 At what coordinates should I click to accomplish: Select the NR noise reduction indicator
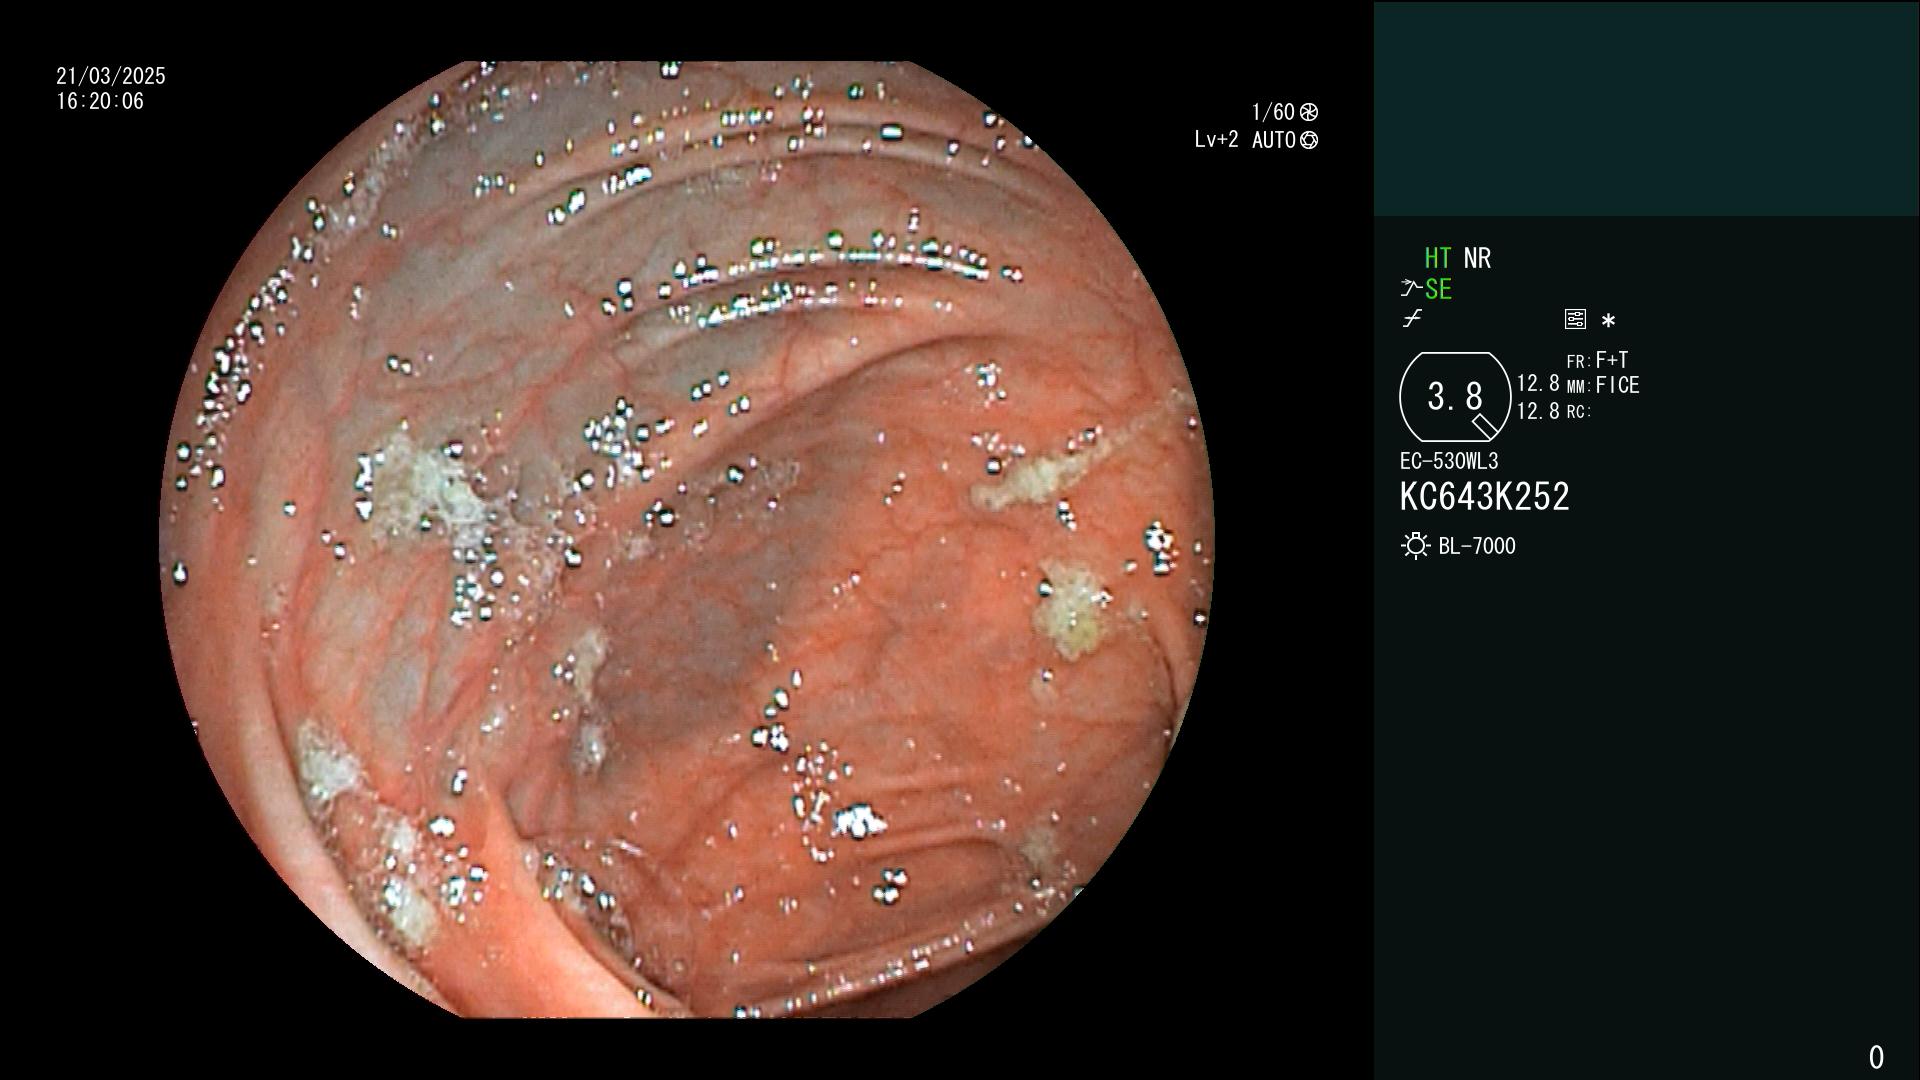tap(1477, 258)
